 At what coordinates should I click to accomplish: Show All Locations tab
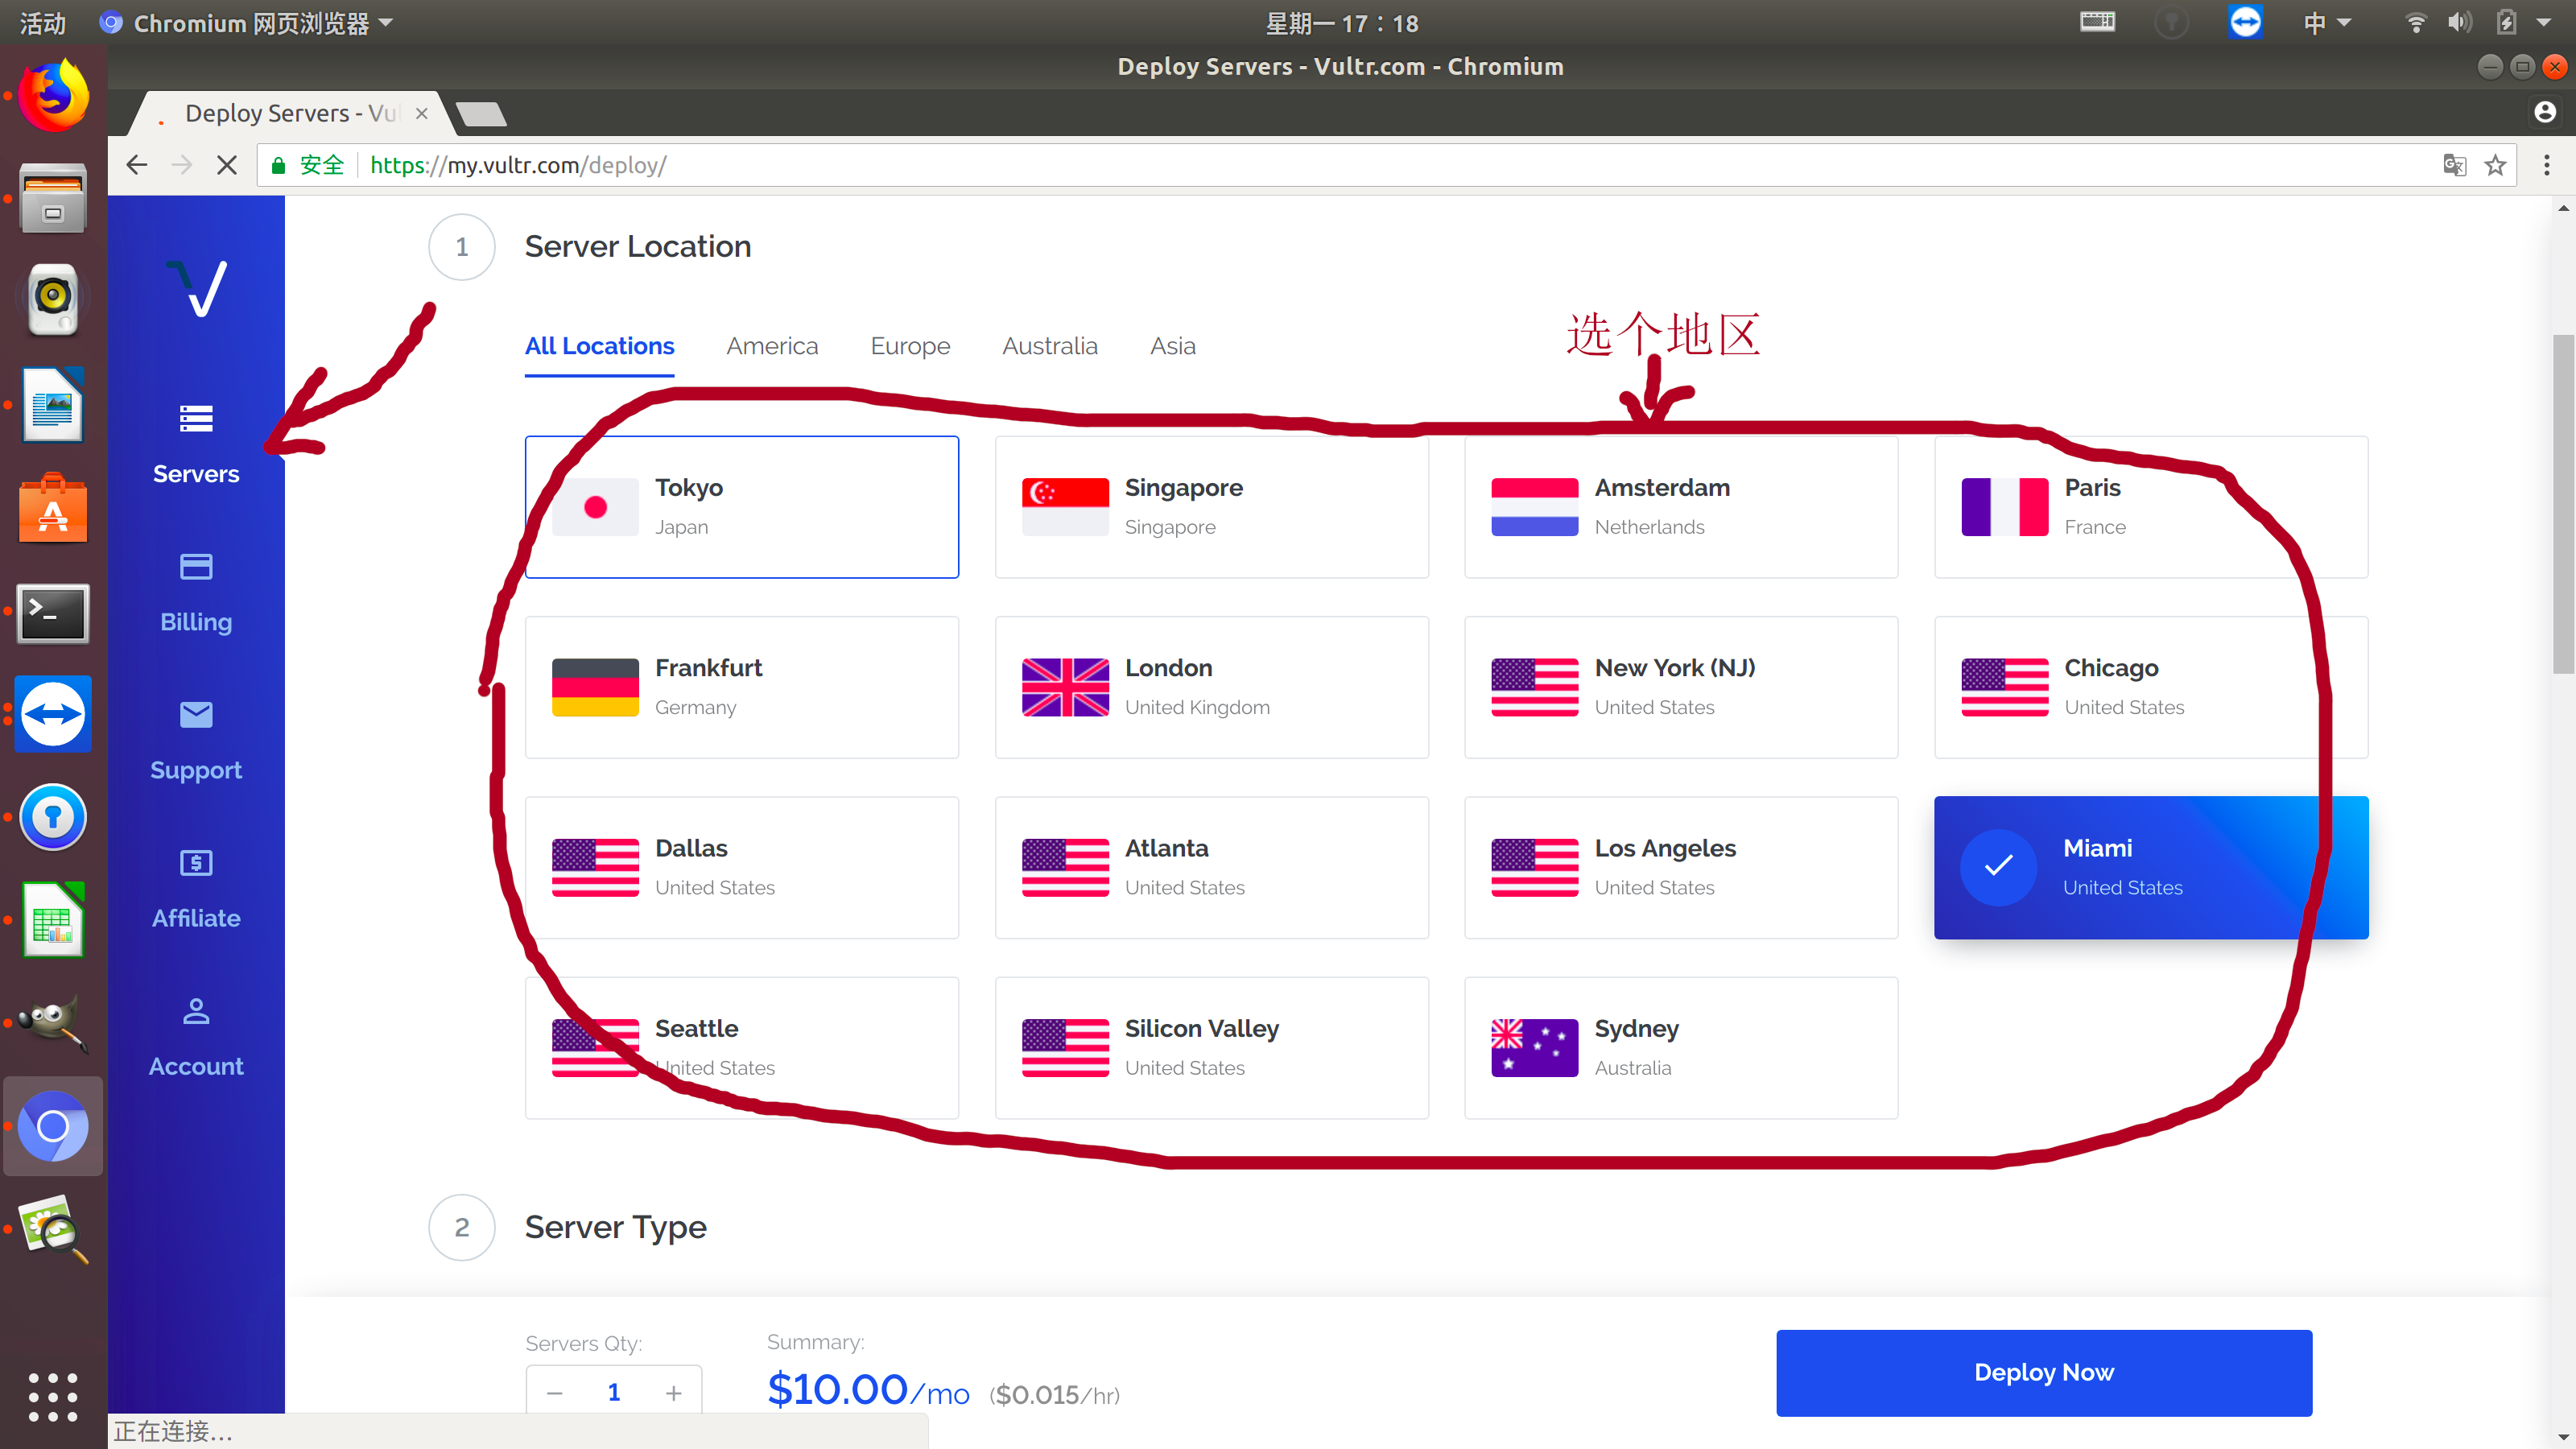(x=599, y=346)
